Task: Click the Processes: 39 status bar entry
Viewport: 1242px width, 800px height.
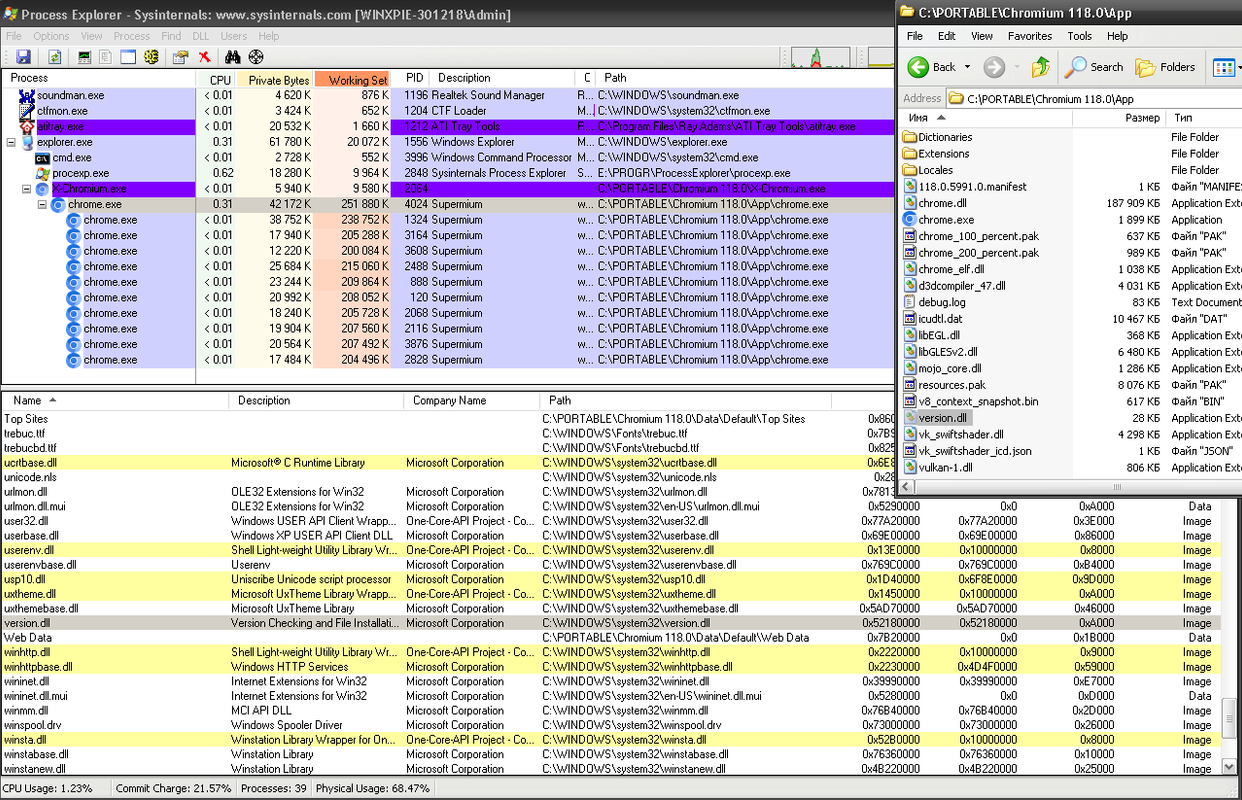Action: 273,788
